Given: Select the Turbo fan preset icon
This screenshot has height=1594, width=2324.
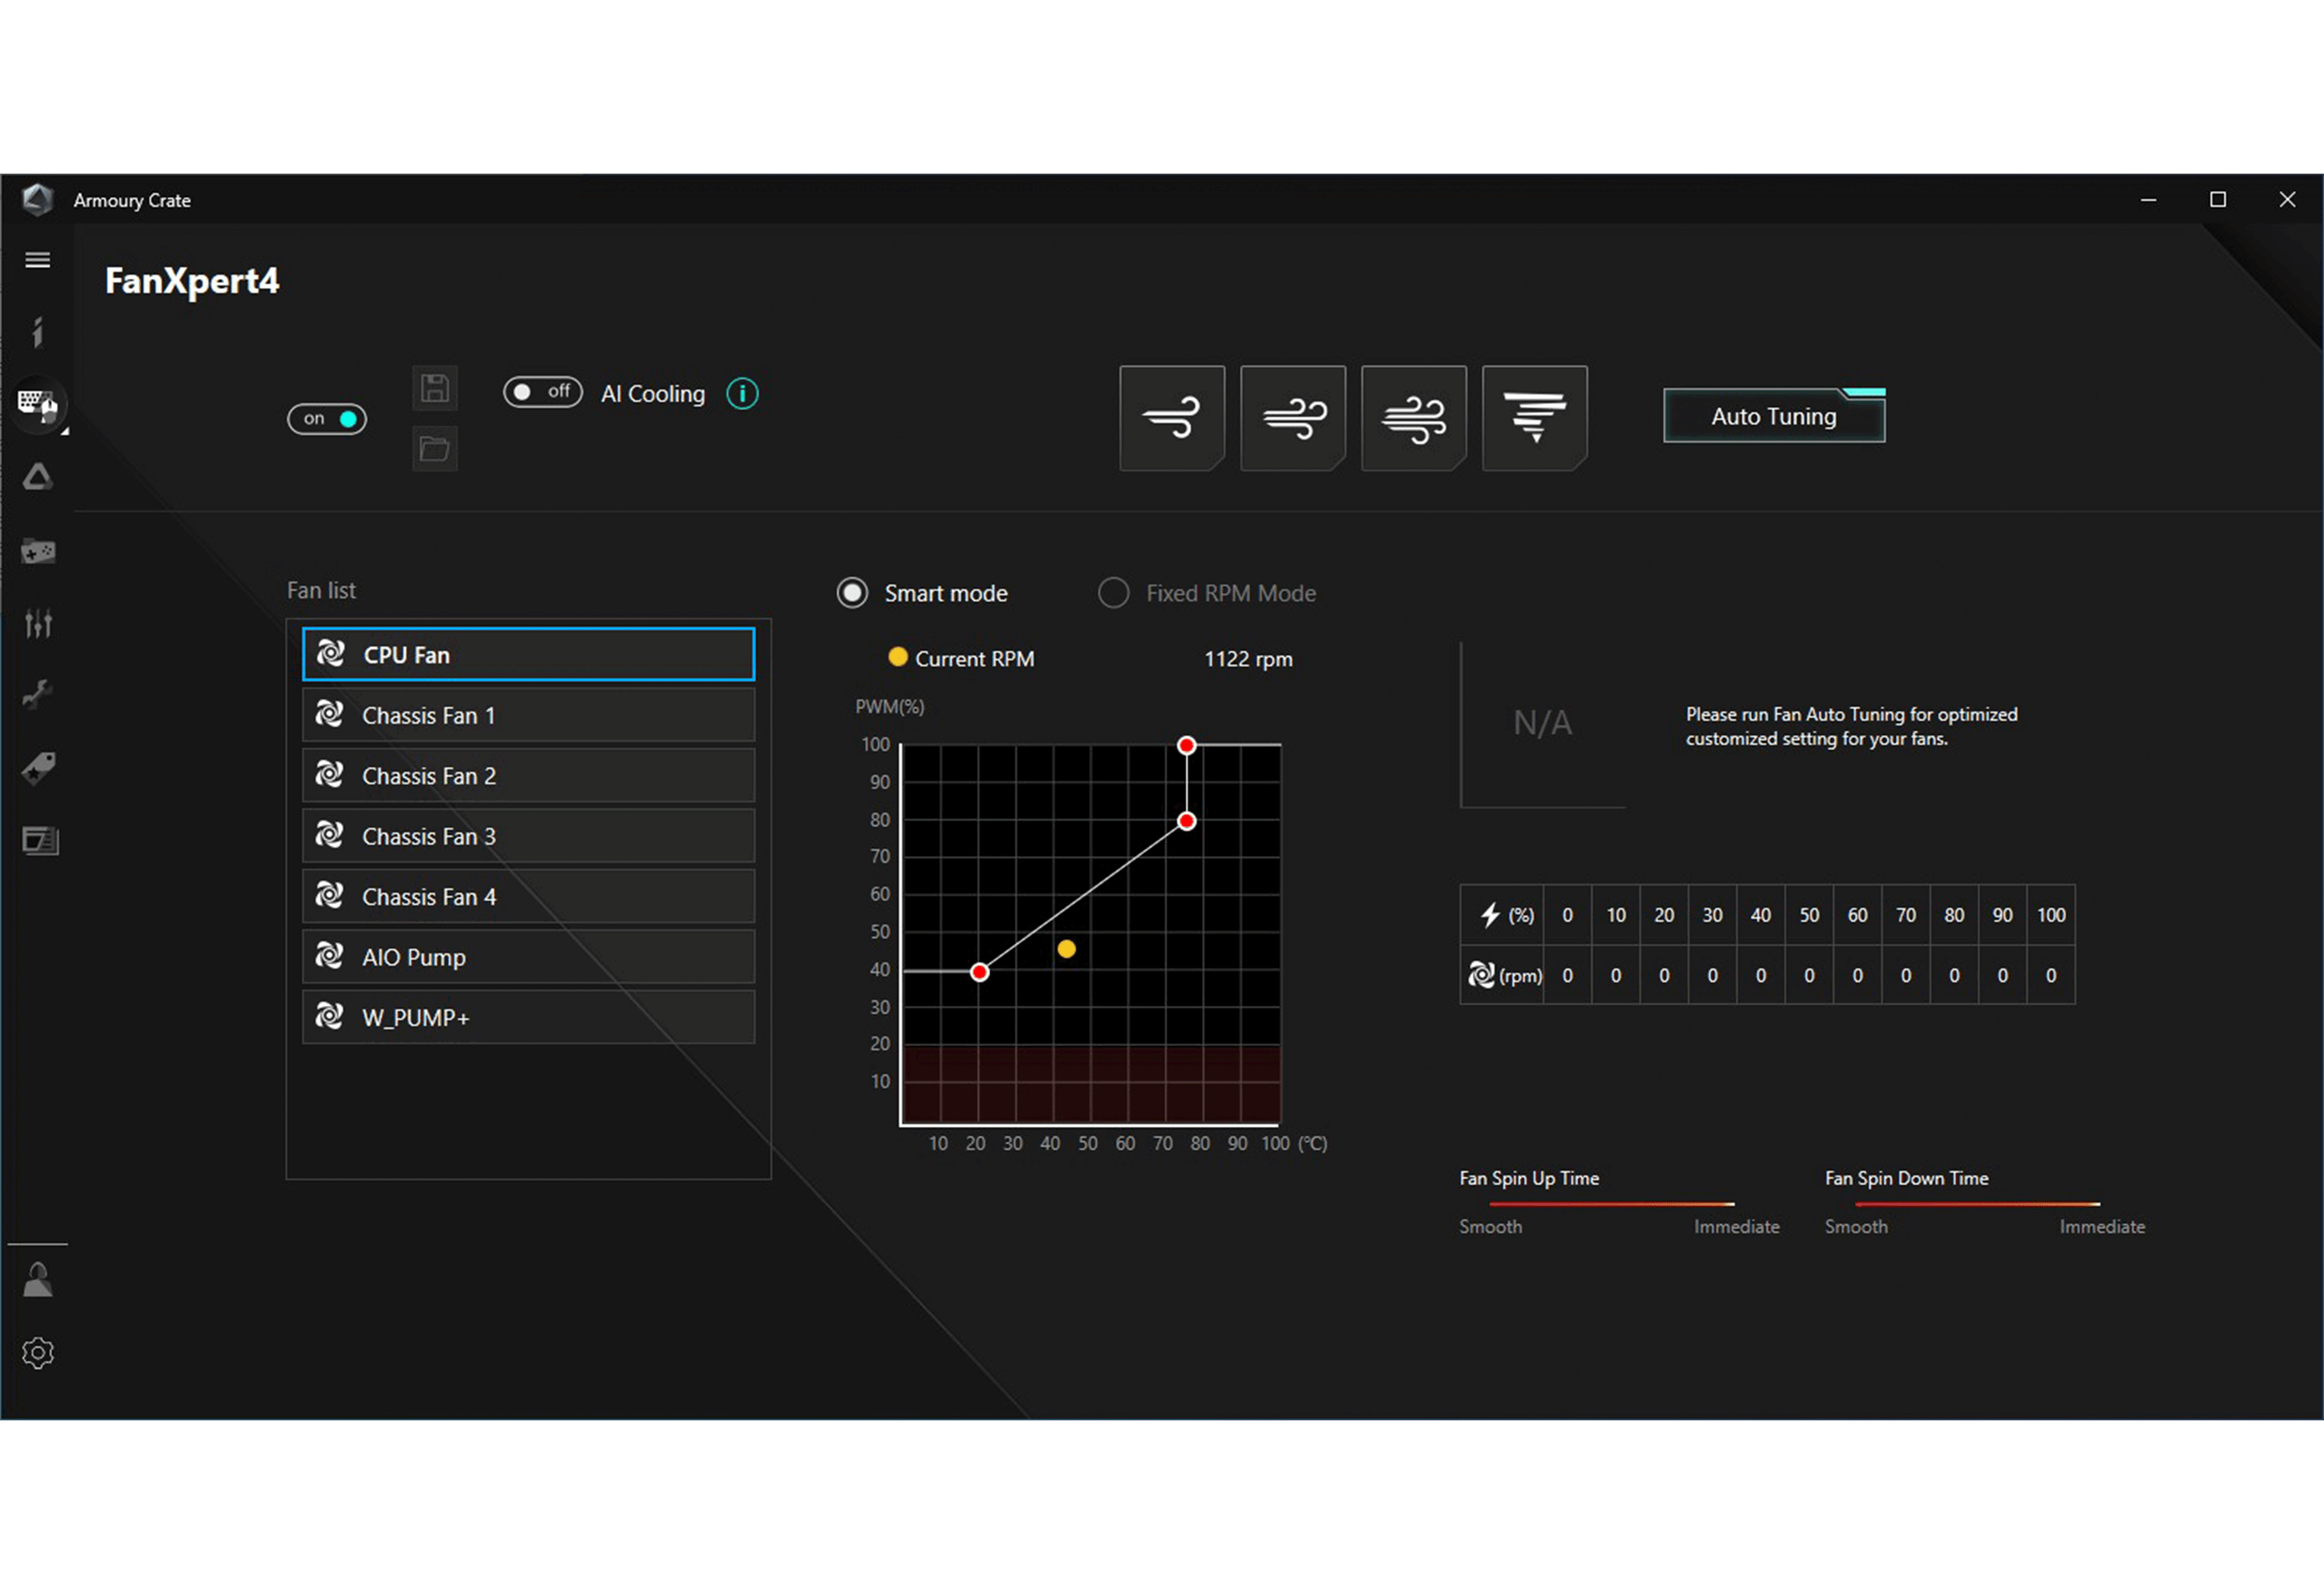Looking at the screenshot, I should click(1414, 418).
